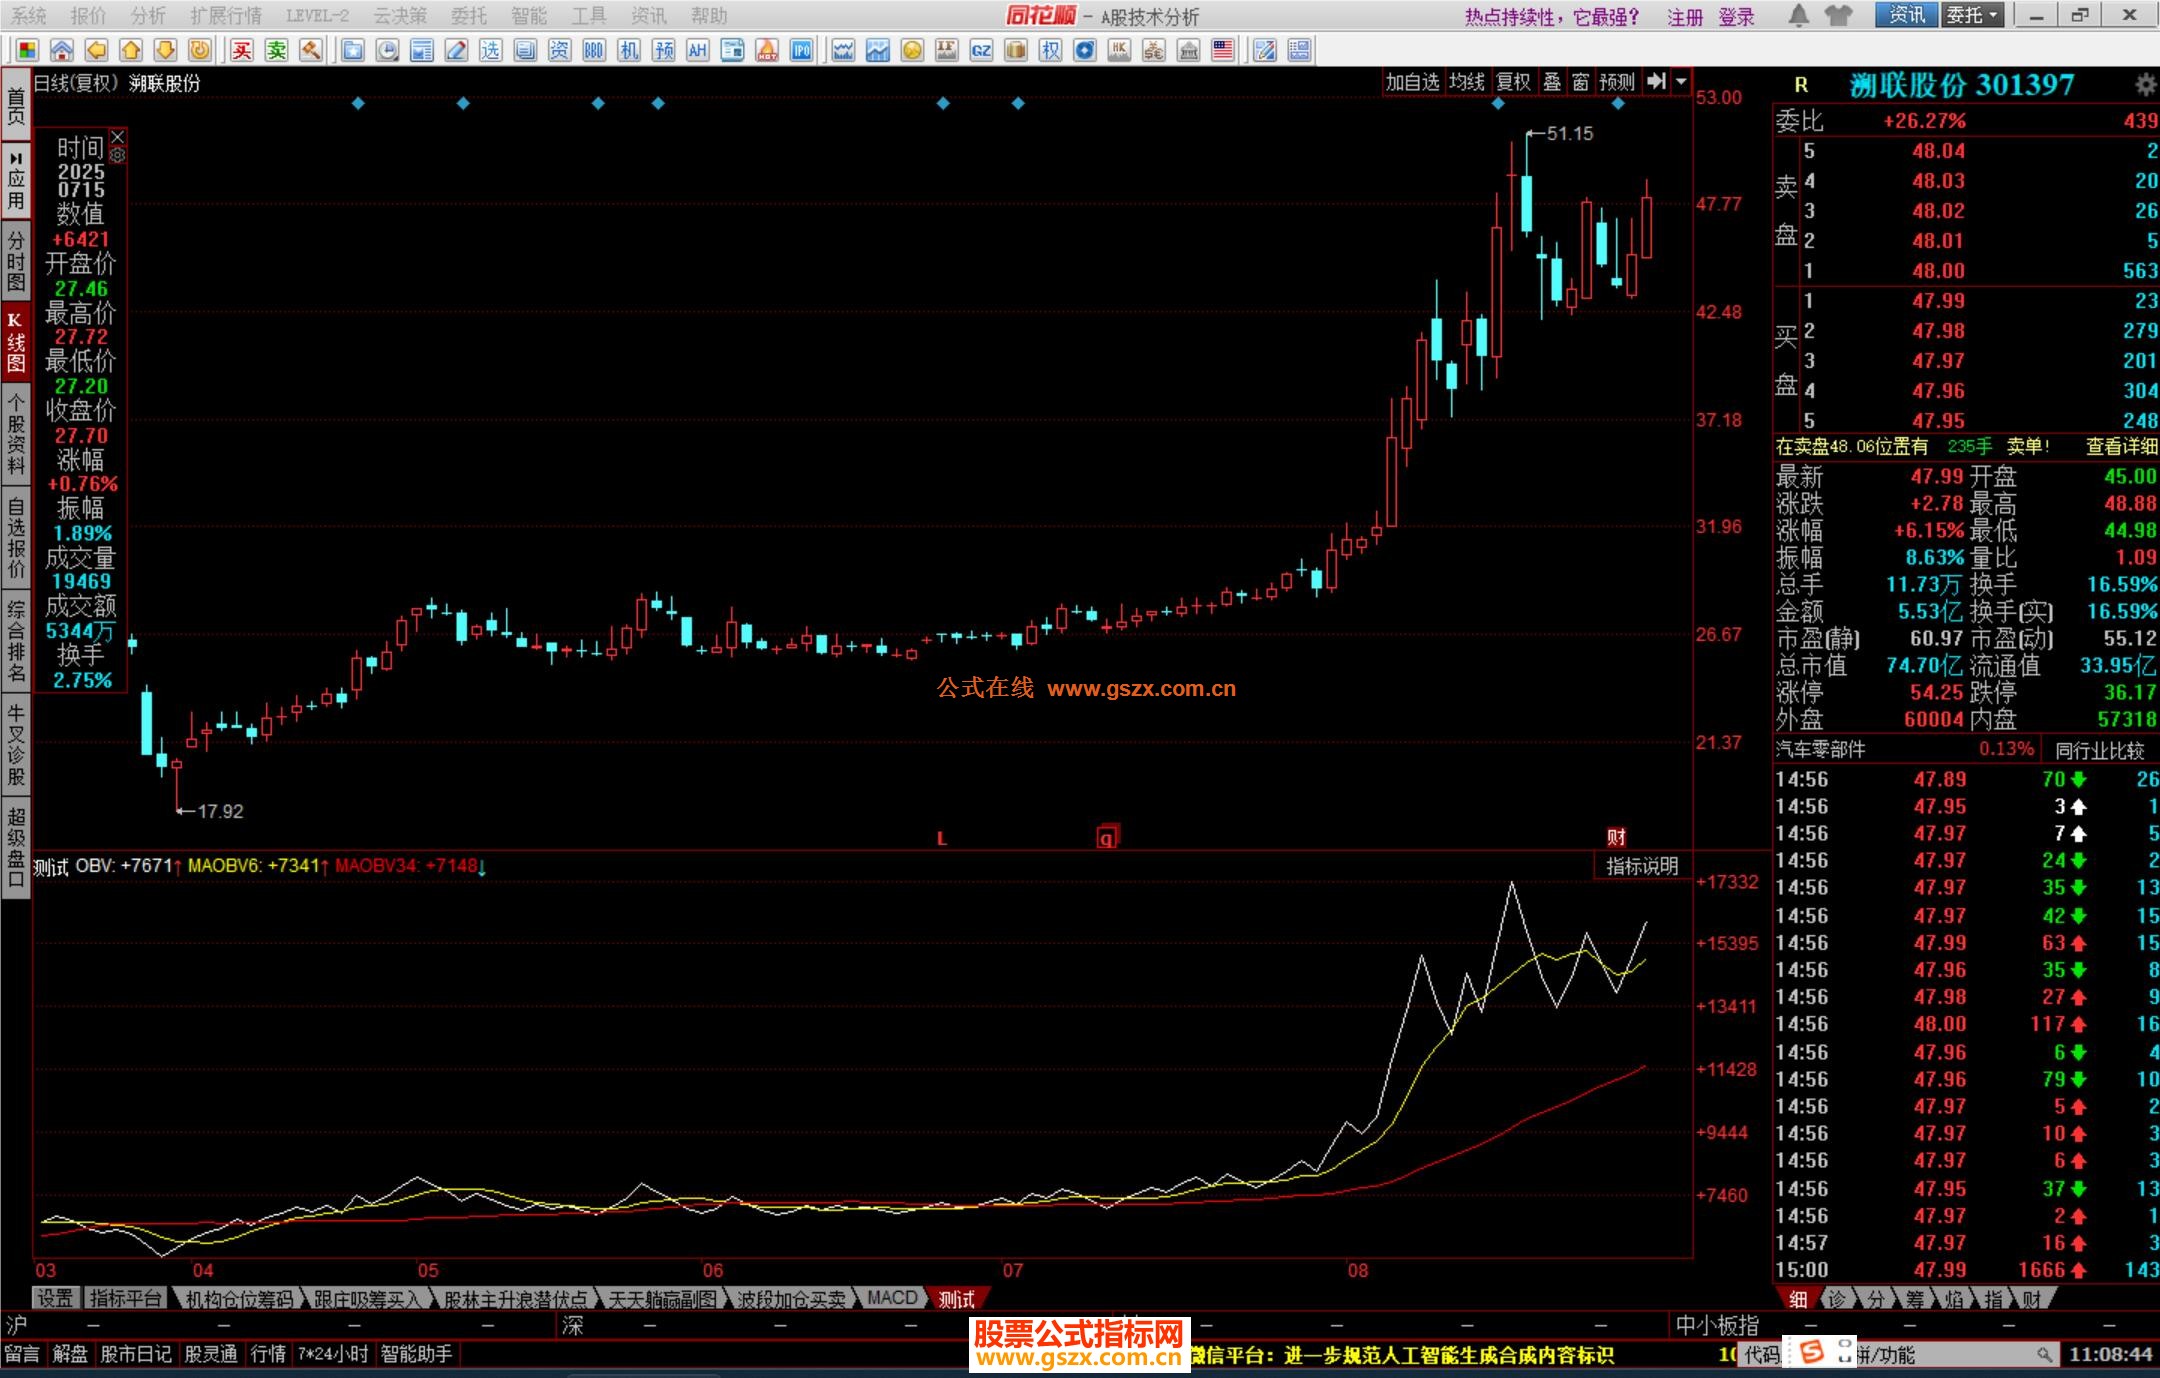This screenshot has width=2160, height=1378.
Task: Open the 分析 menu
Action: click(148, 15)
